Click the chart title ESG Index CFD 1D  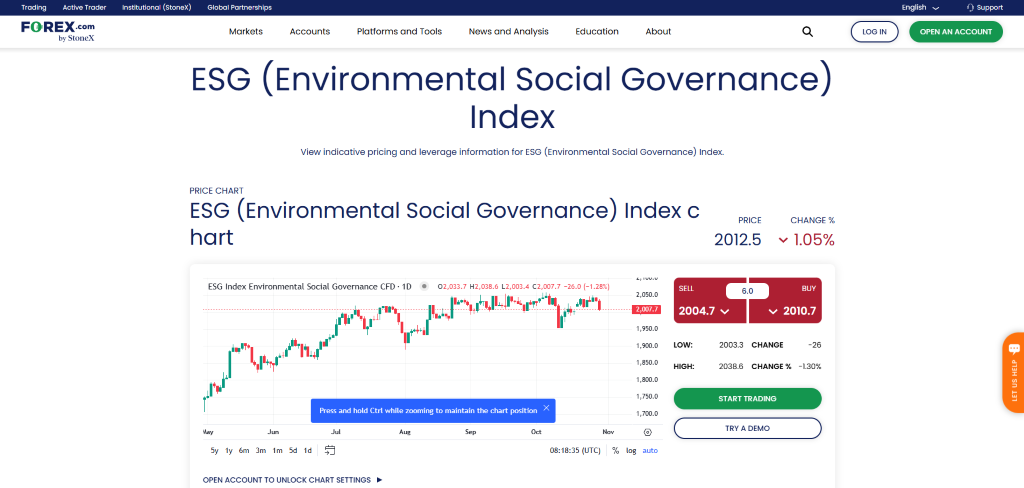tap(310, 286)
